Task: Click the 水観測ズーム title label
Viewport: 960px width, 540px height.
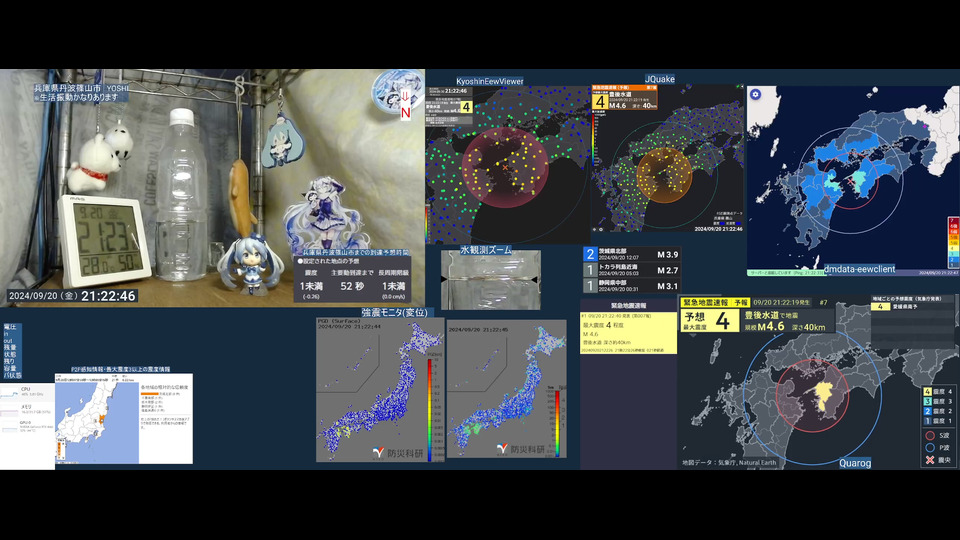Action: coord(486,250)
